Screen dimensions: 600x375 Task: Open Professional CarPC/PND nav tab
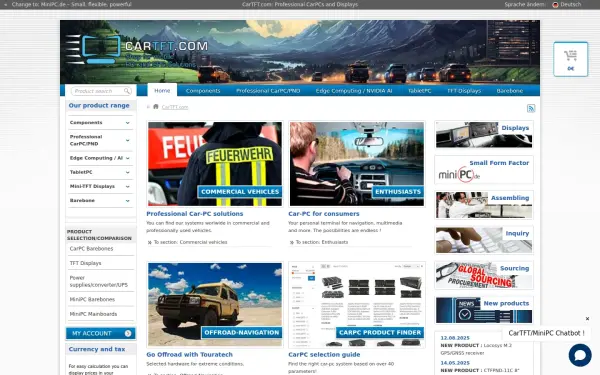coord(268,91)
